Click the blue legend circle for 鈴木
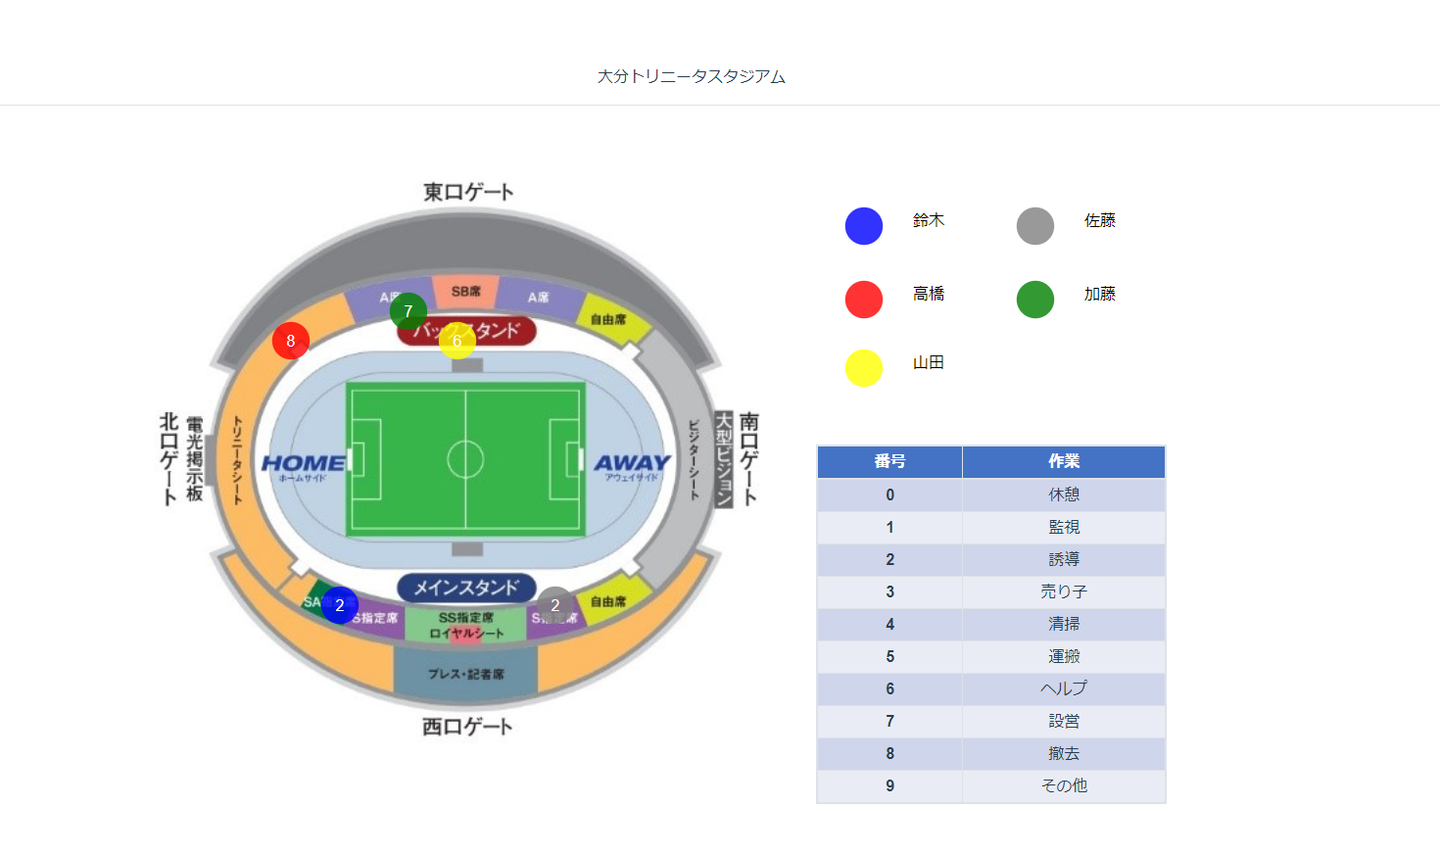This screenshot has width=1440, height=845. point(864,226)
